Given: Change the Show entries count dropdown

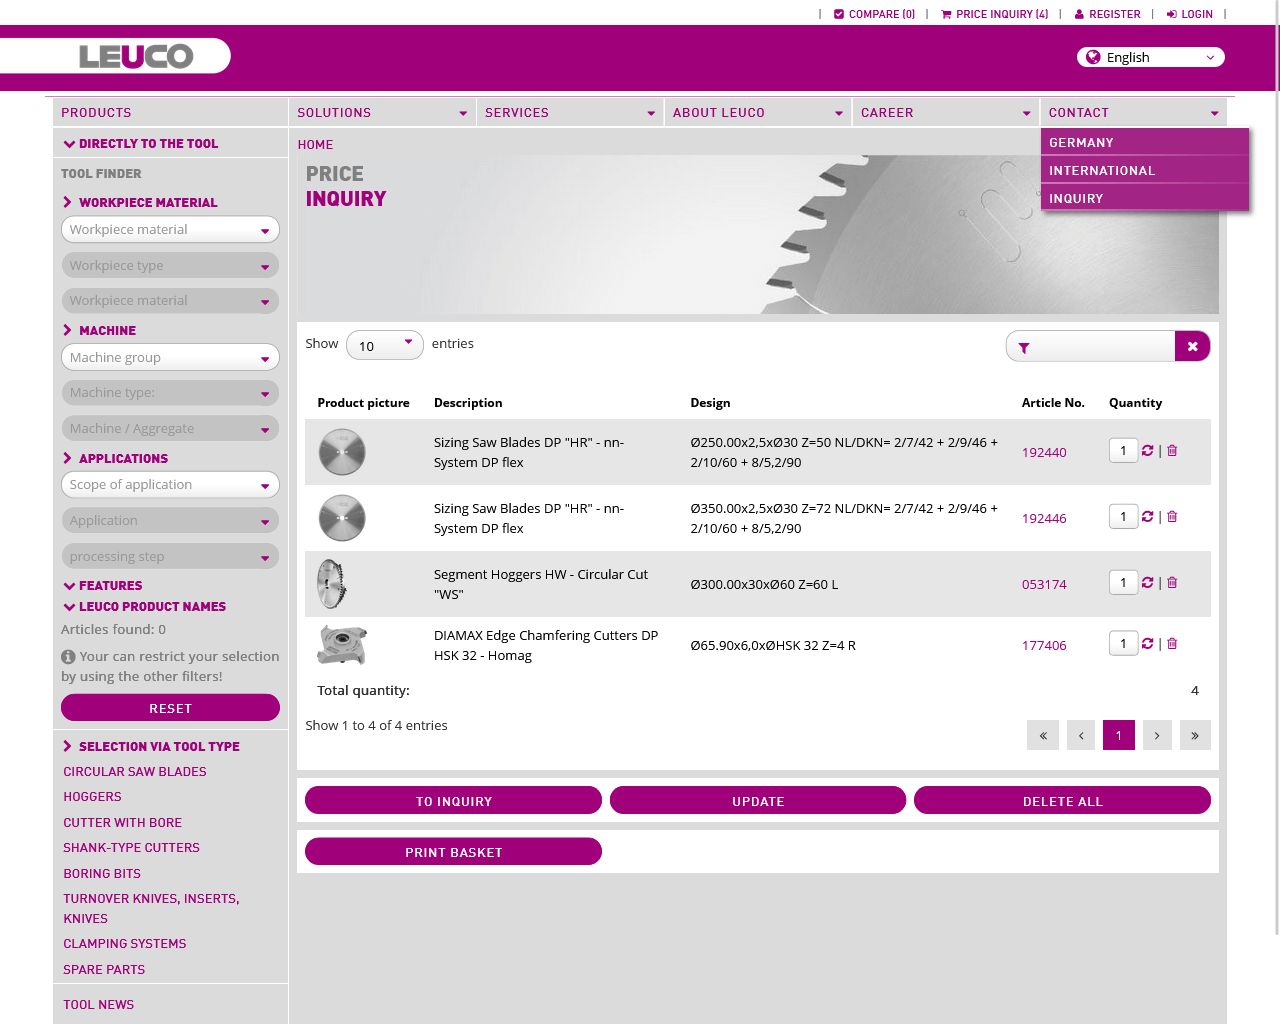Looking at the screenshot, I should pos(385,346).
